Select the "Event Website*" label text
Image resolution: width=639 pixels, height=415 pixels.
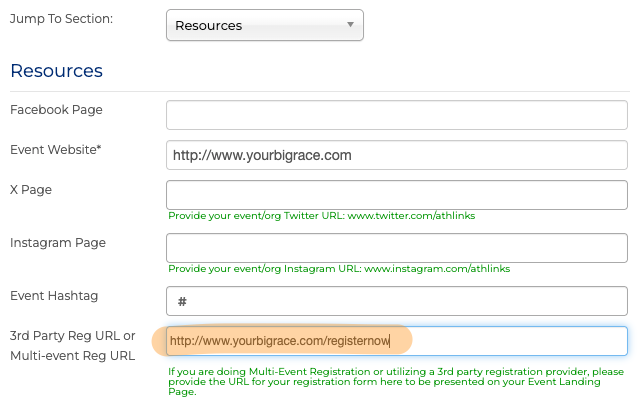click(x=56, y=149)
